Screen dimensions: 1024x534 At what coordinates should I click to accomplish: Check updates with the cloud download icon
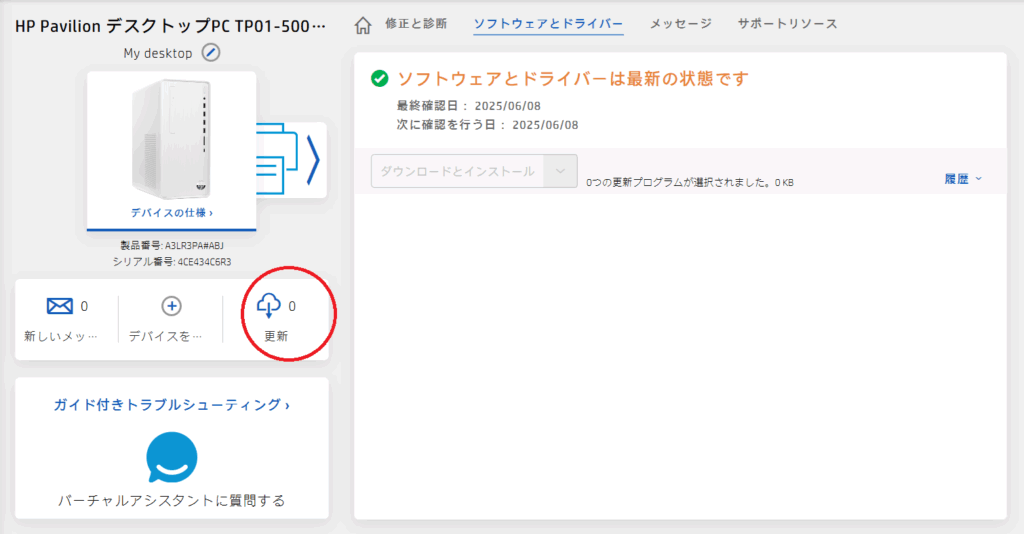[268, 305]
